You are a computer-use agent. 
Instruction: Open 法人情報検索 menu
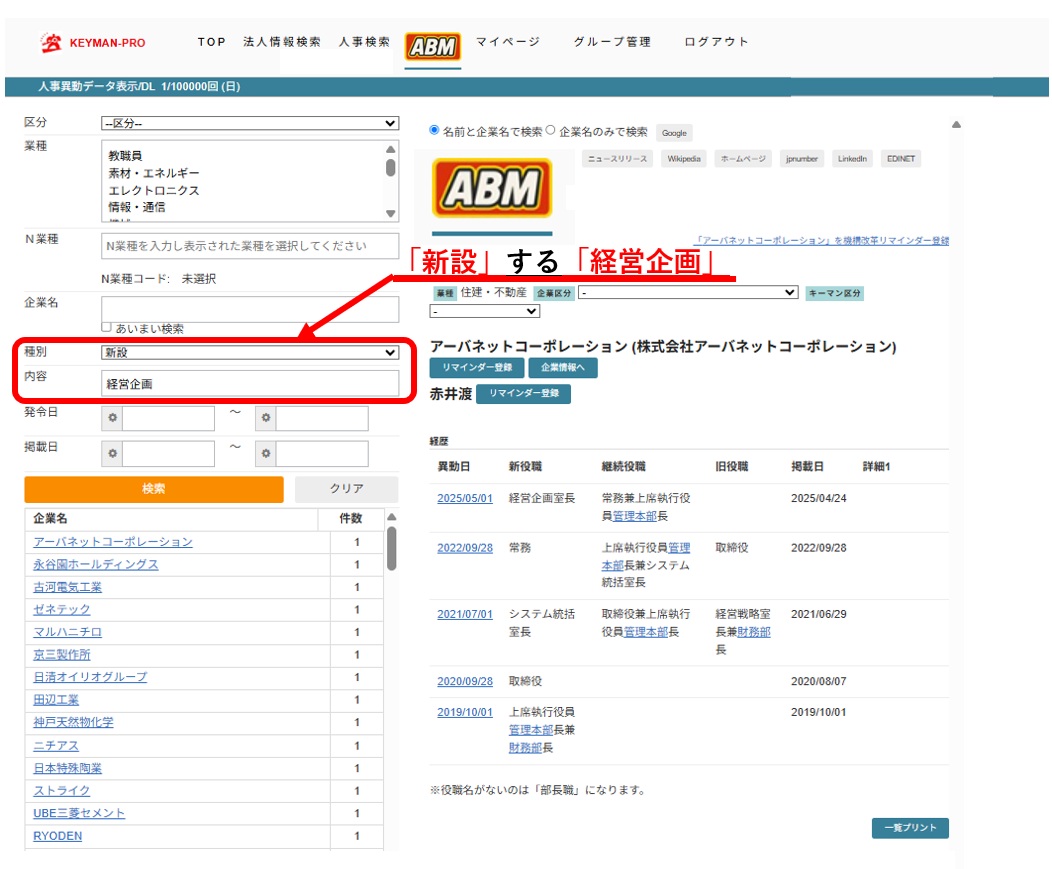pos(282,42)
